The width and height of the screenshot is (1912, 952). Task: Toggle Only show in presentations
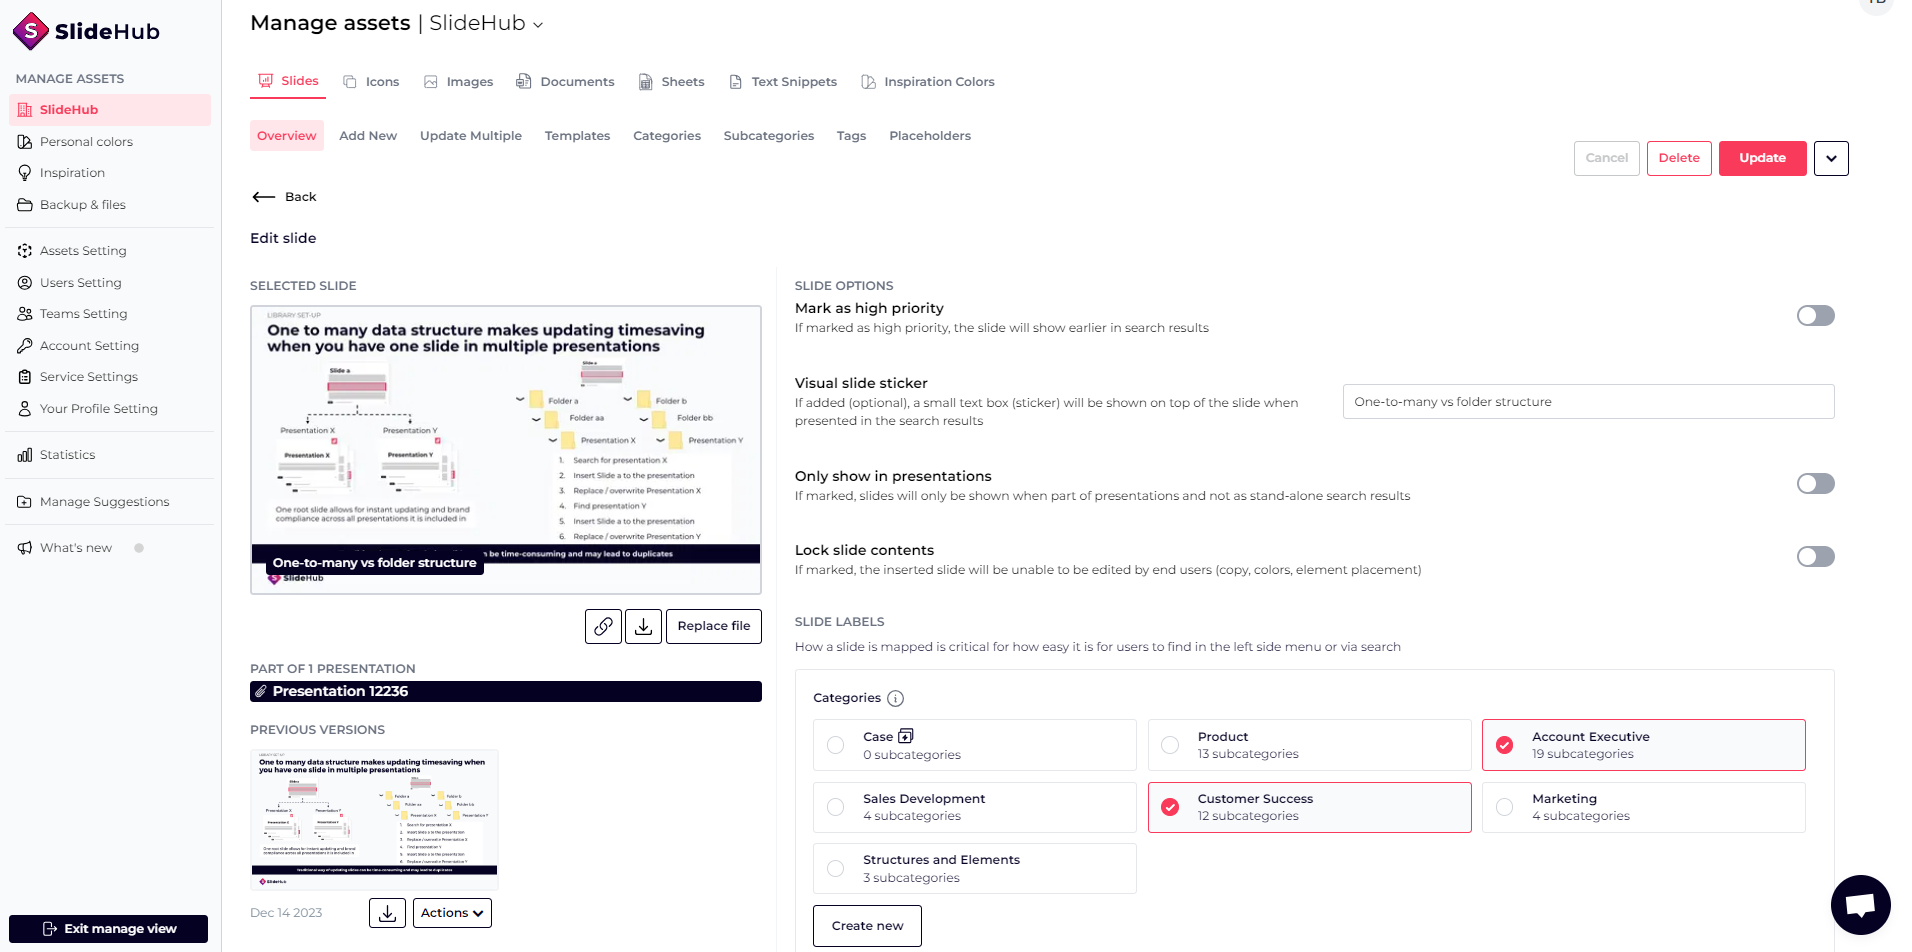pyautogui.click(x=1815, y=483)
